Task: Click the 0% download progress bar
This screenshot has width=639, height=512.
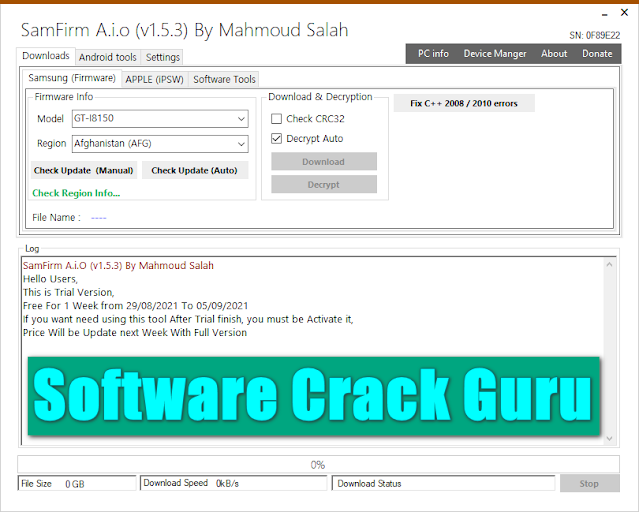Action: 318,465
